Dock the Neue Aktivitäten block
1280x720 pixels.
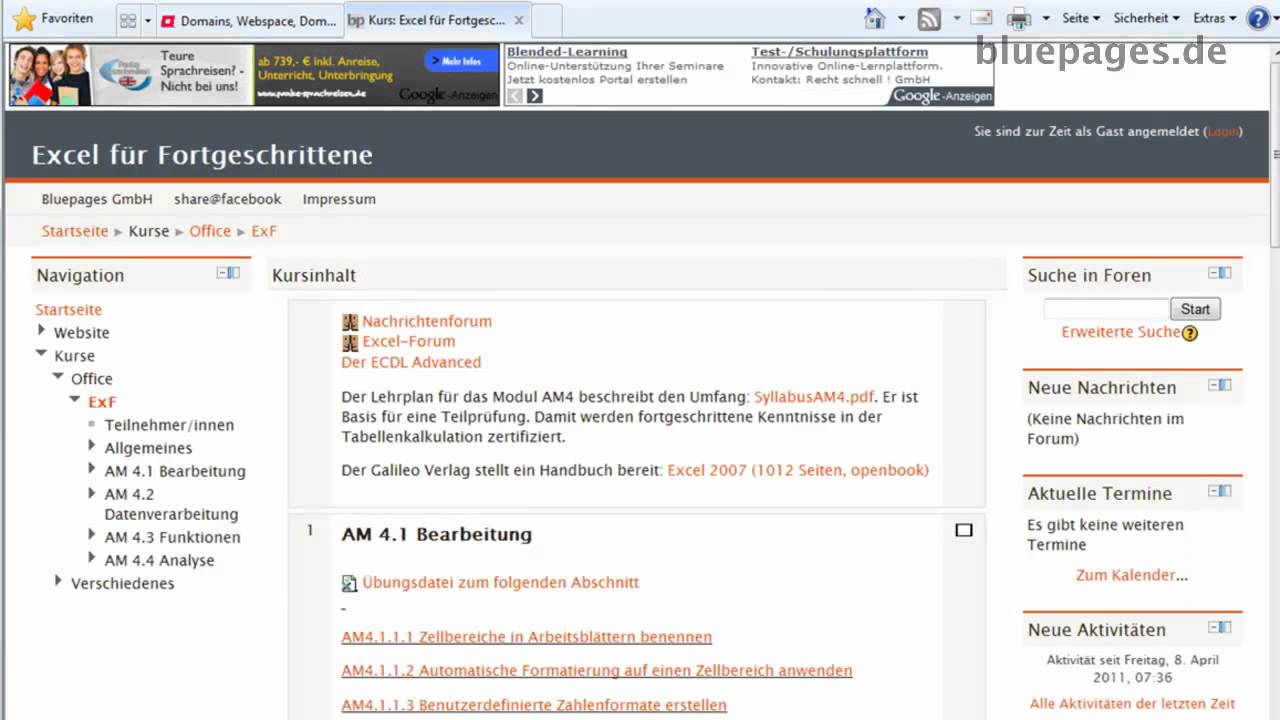pyautogui.click(x=1226, y=627)
